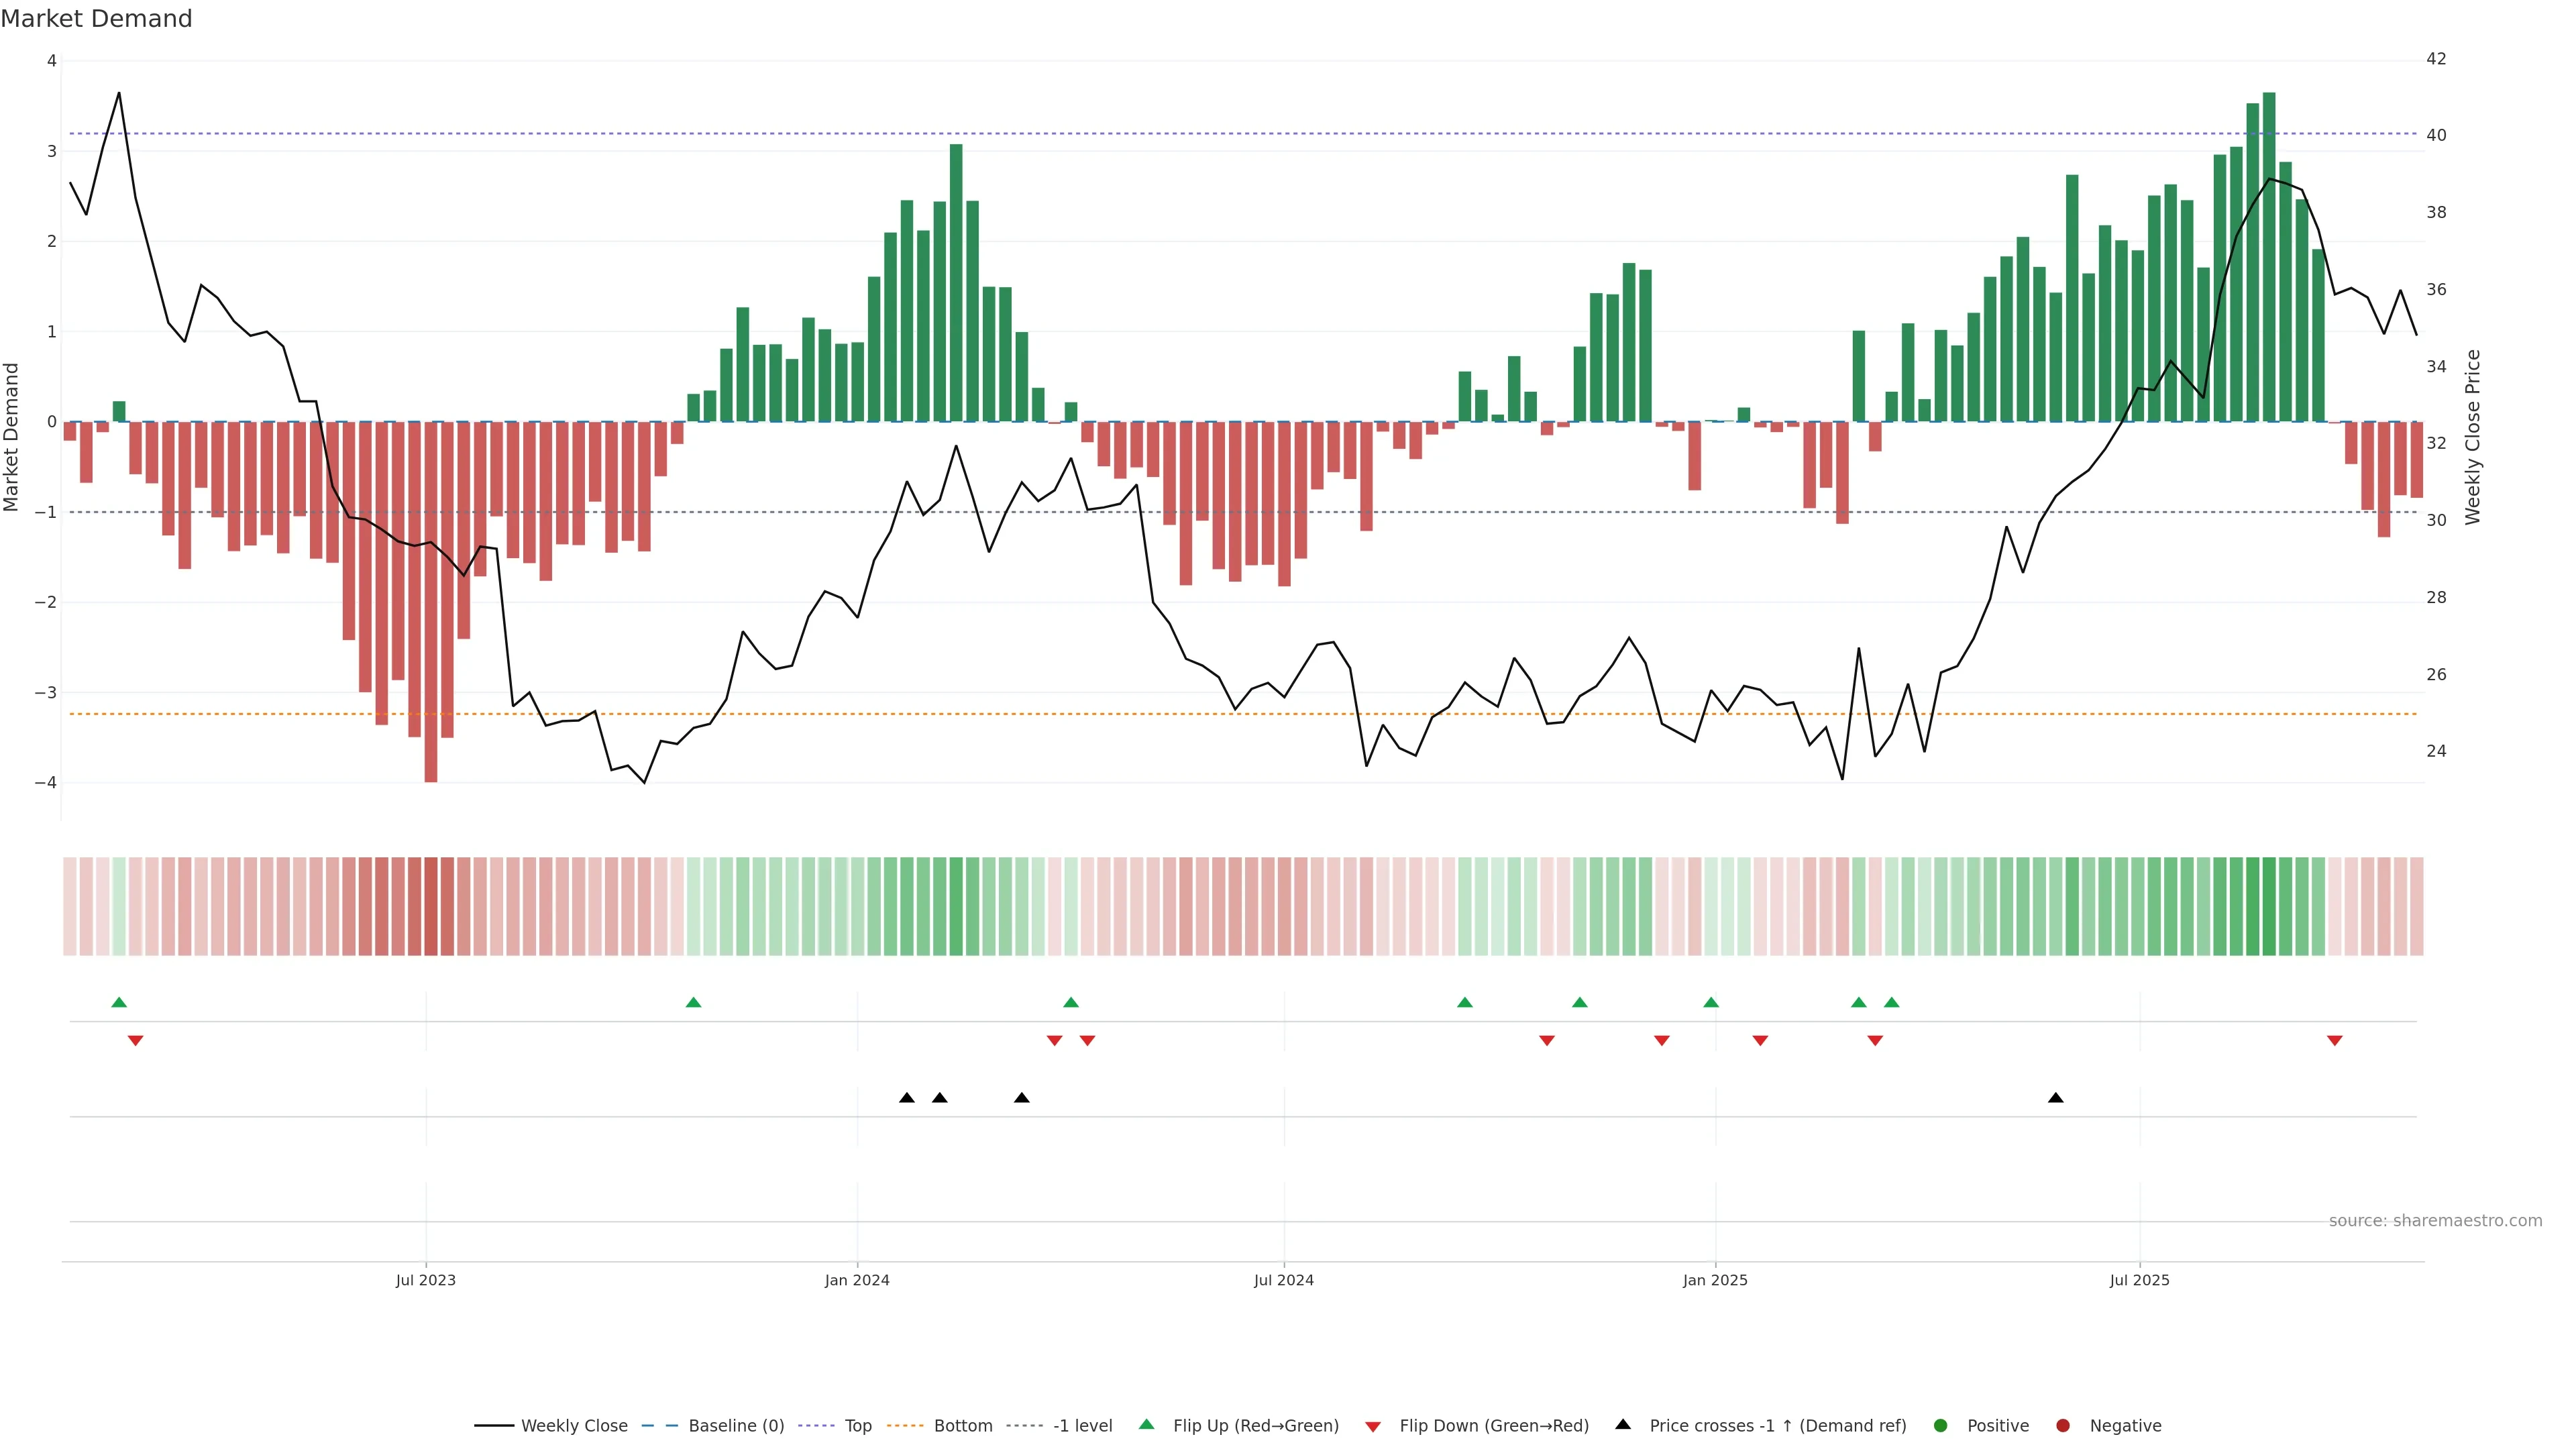Click the Jul 2024 x-axis label
2576x1449 pixels.
coord(1284,1280)
